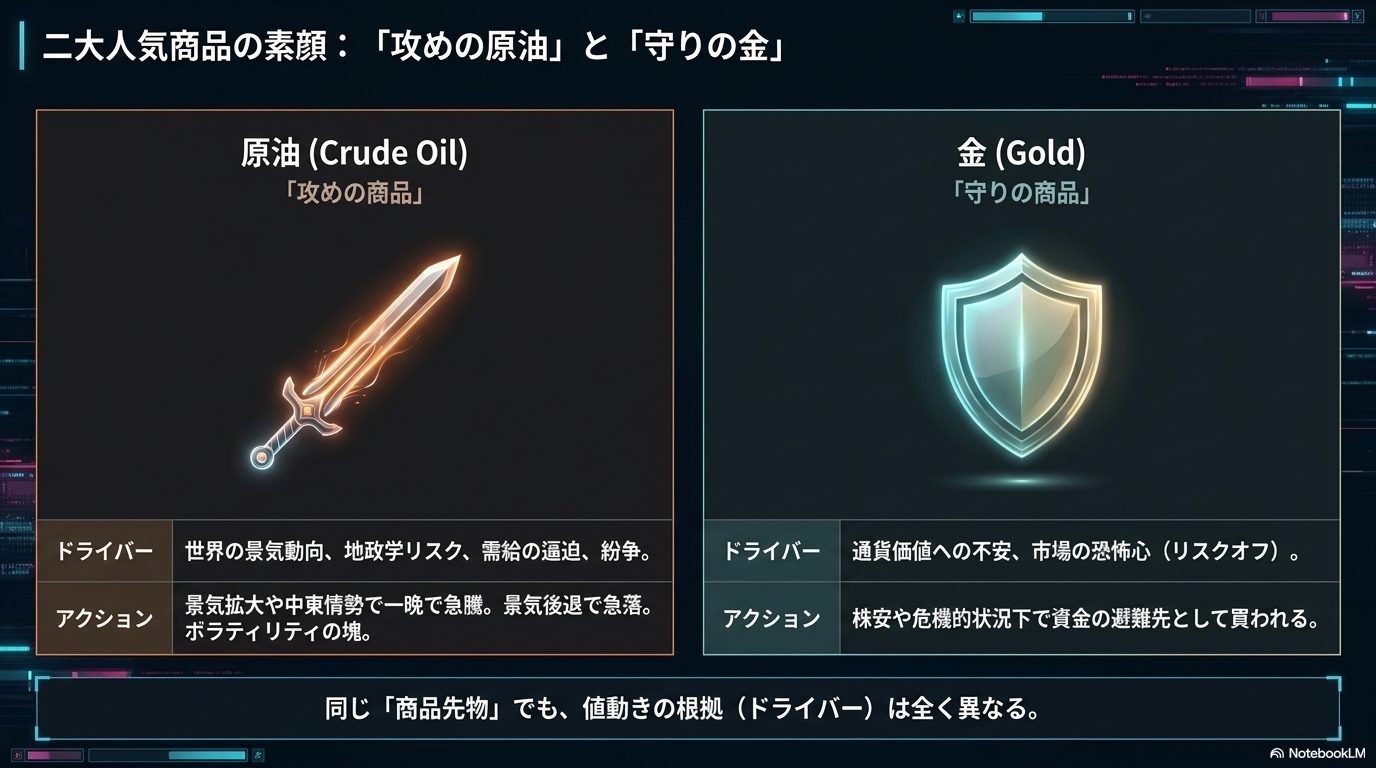Image resolution: width=1376 pixels, height=768 pixels.
Task: Click the empty middle field in top bar
Action: point(1195,16)
